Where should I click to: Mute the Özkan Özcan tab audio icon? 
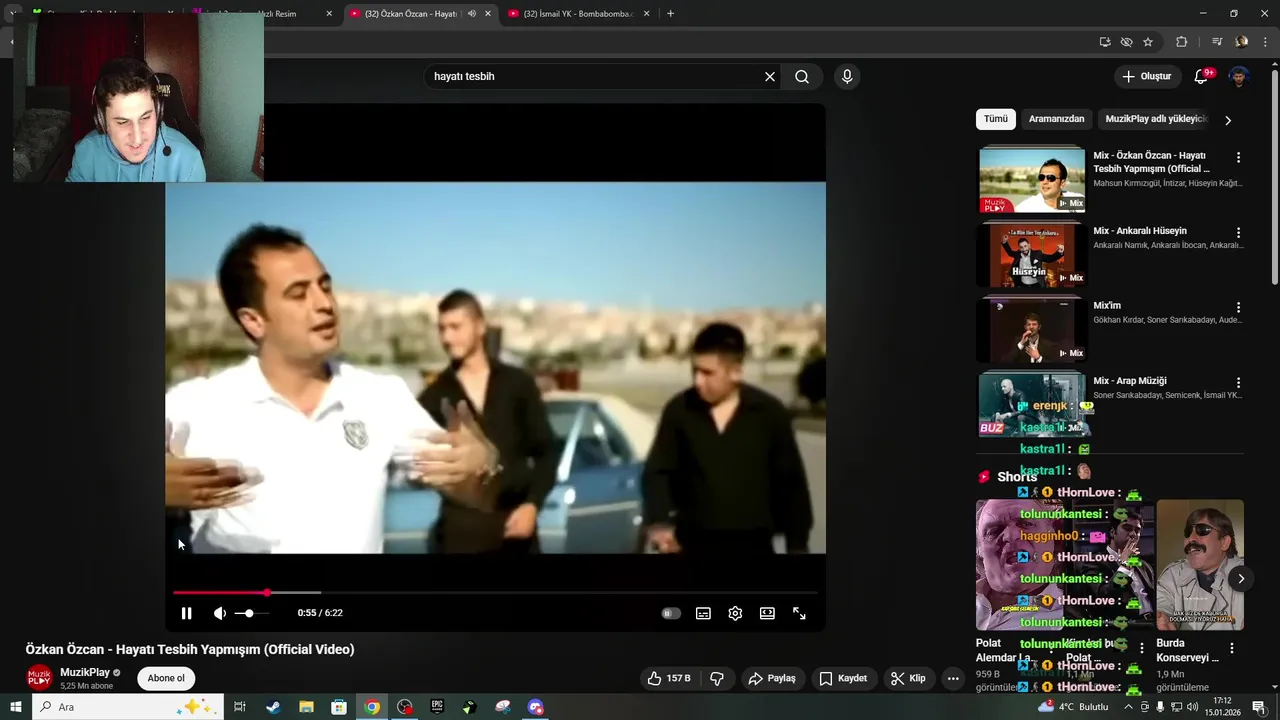pyautogui.click(x=471, y=14)
